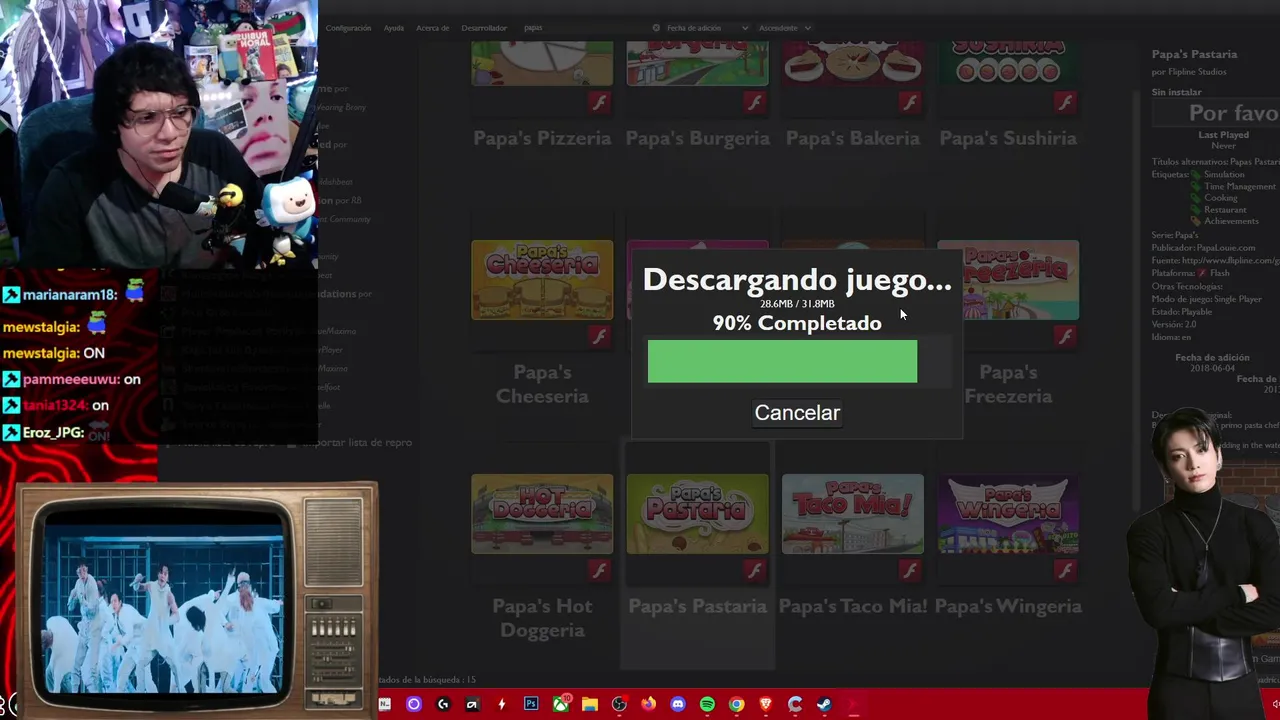Select the Papa's Hot Doggeria thumbnail
Image resolution: width=1280 pixels, height=720 pixels.
(x=542, y=514)
